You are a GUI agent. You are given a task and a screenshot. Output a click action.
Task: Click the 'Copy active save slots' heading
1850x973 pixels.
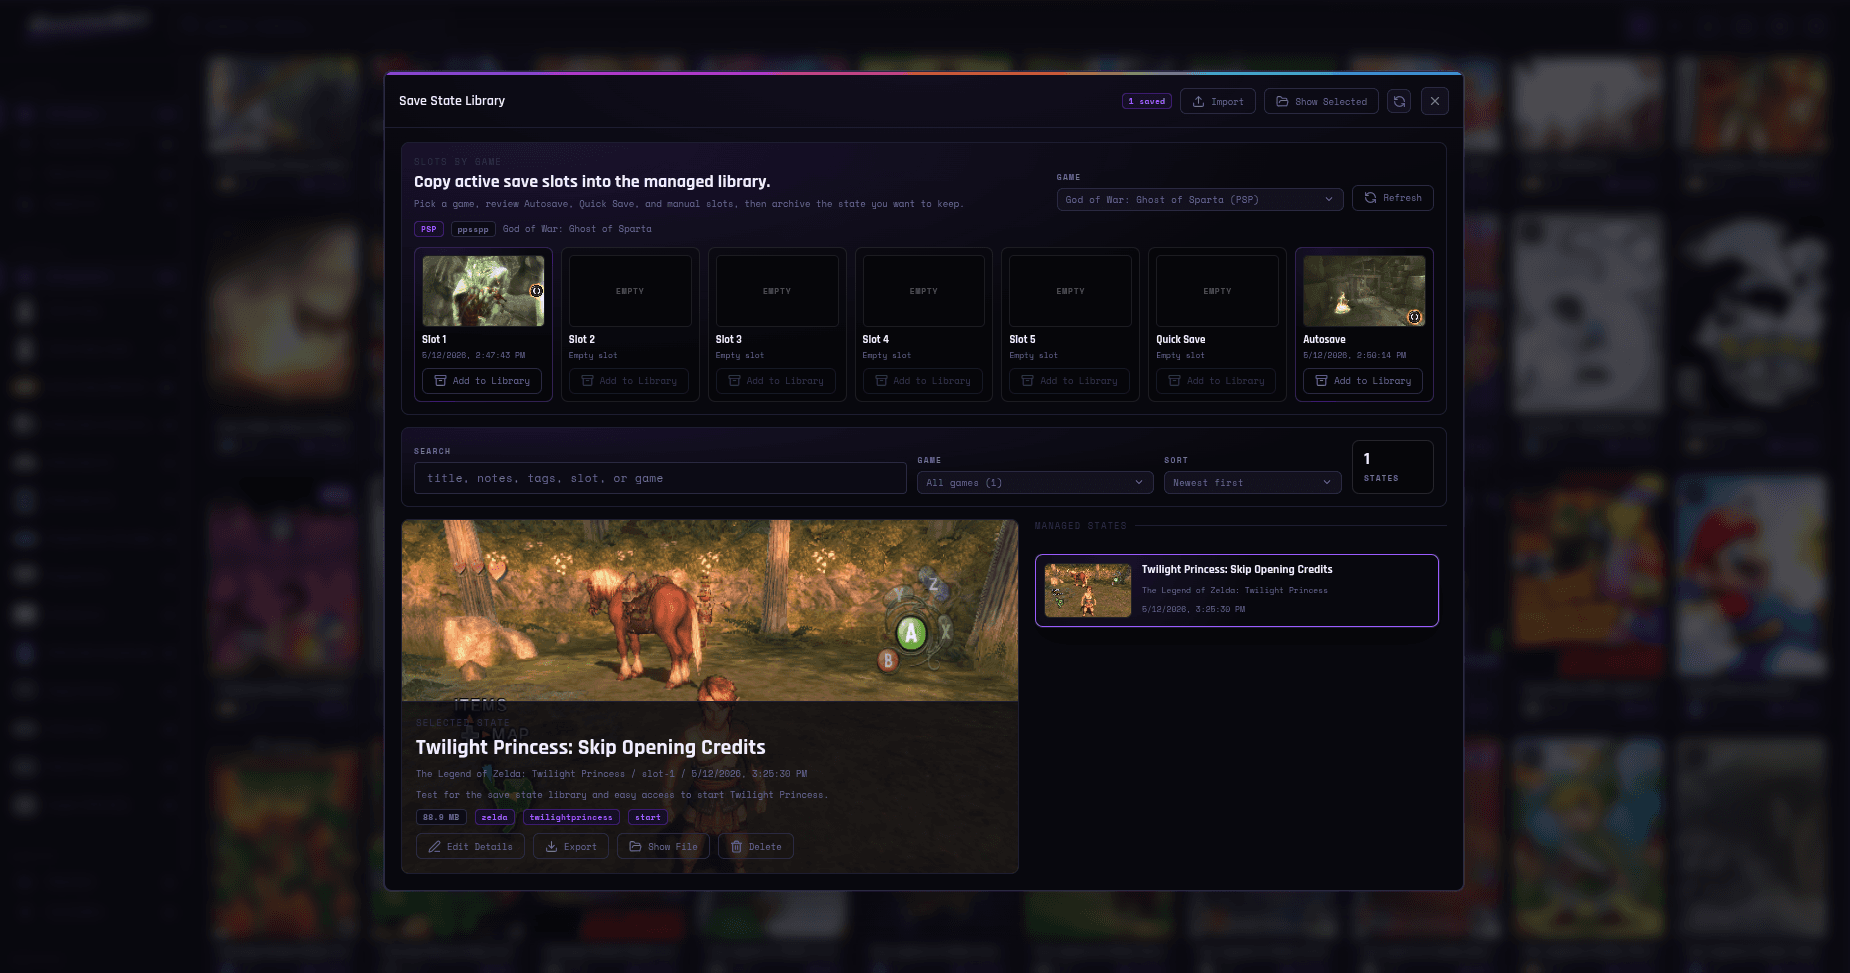592,182
